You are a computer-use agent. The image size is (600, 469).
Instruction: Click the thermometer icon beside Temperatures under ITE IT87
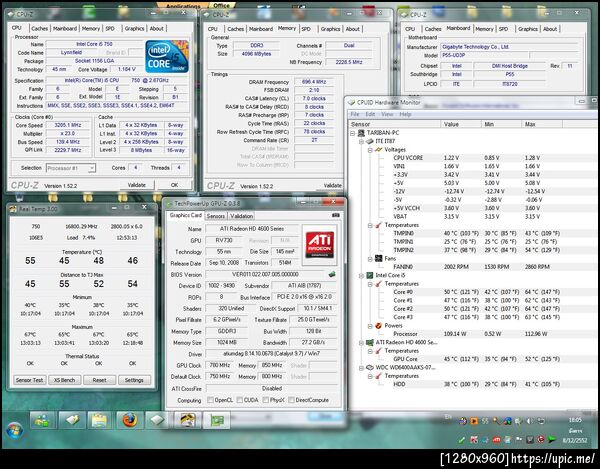coord(378,225)
